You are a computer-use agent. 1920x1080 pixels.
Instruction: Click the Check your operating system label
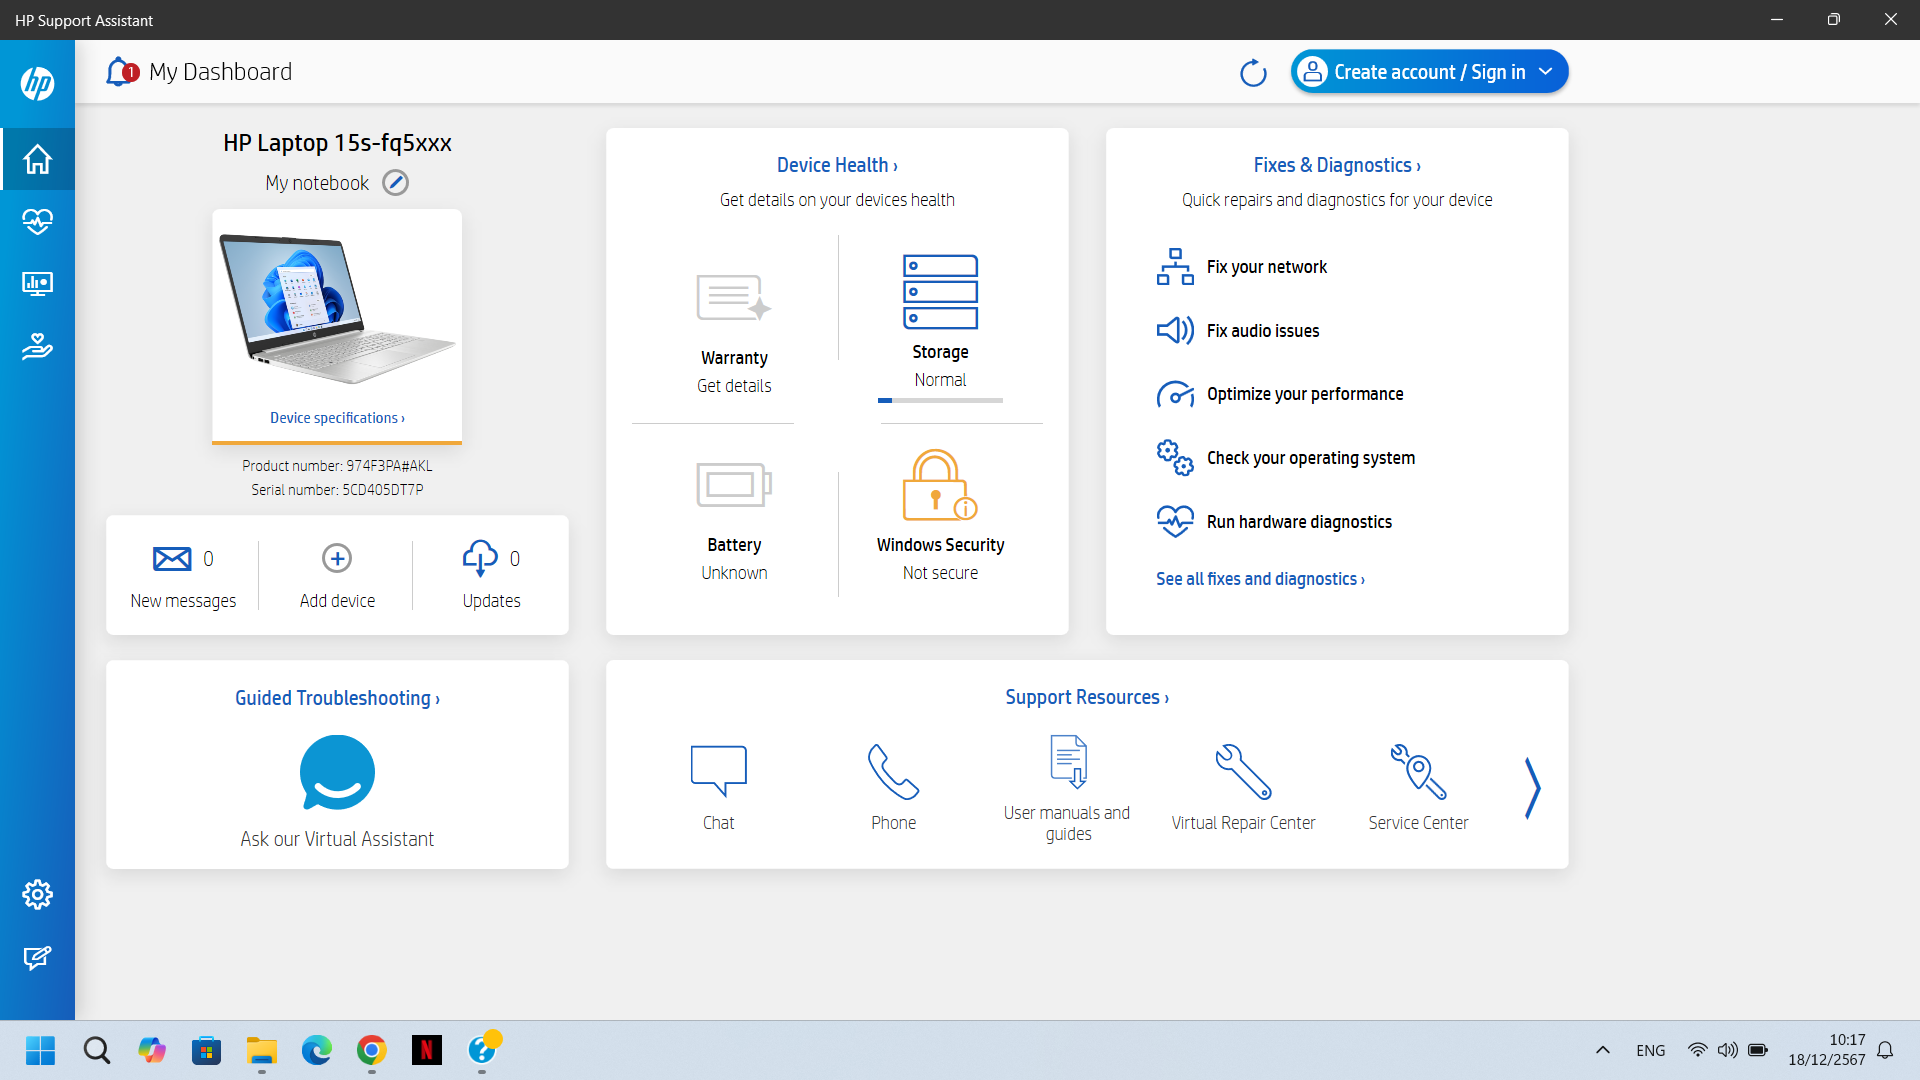pos(1311,458)
